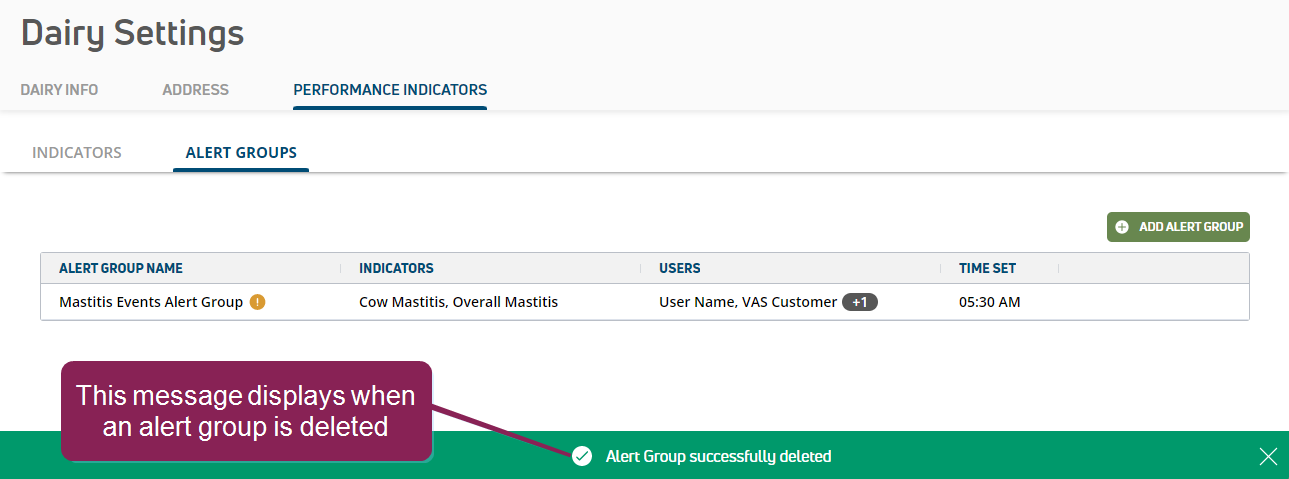
Task: Open the Address tab
Action: 195,90
